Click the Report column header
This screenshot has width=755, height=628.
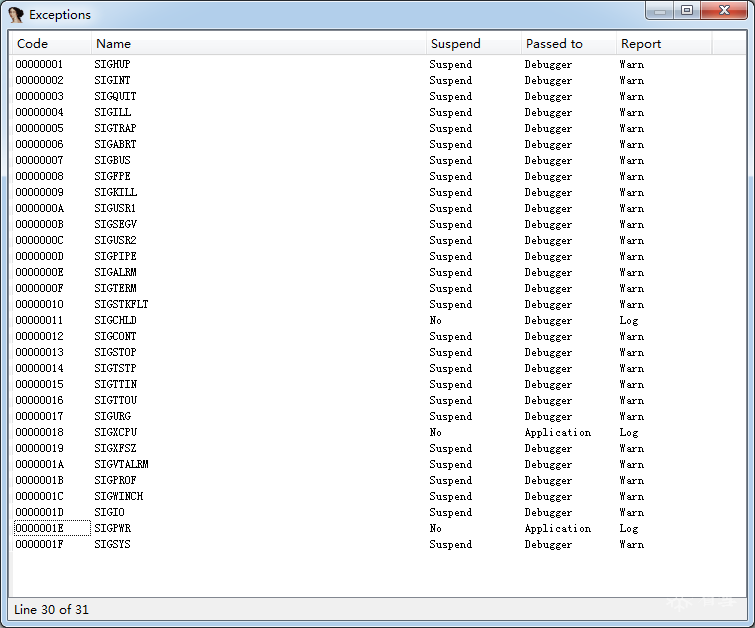664,44
